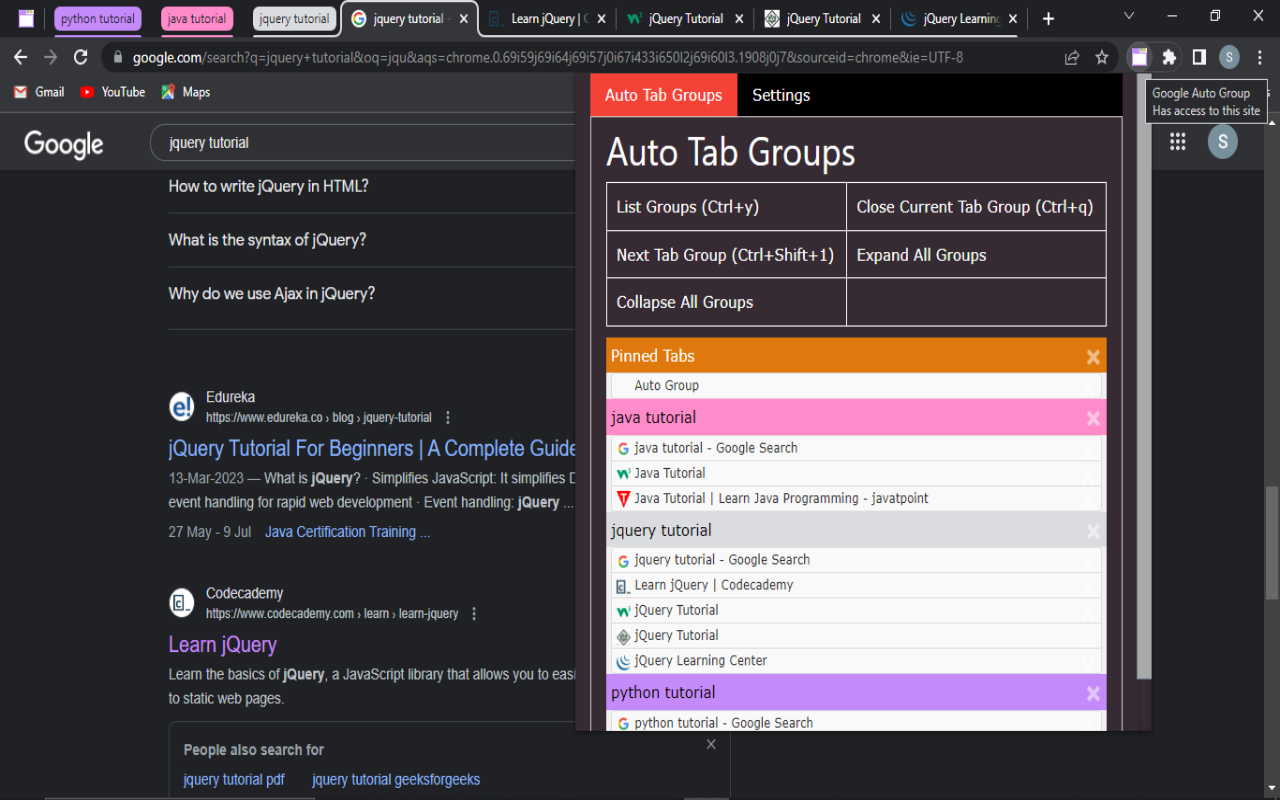Open the Google Auto Group extension icon
This screenshot has height=800, width=1280.
(x=1139, y=57)
